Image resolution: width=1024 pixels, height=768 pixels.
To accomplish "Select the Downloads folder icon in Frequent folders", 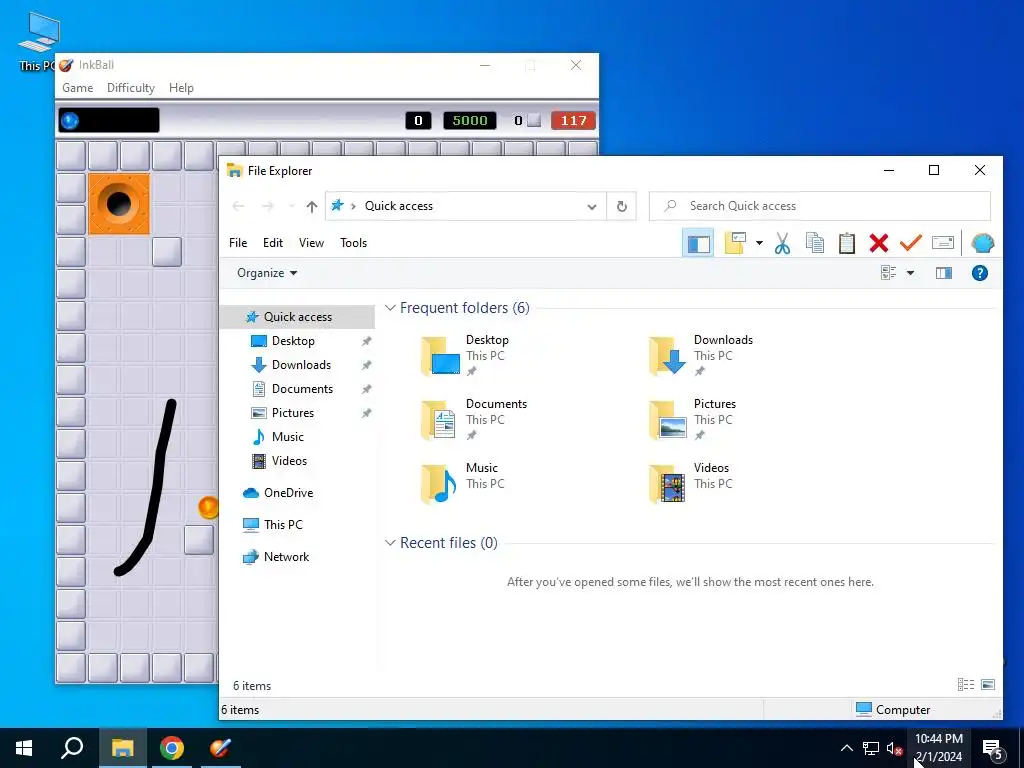I will pyautogui.click(x=667, y=356).
